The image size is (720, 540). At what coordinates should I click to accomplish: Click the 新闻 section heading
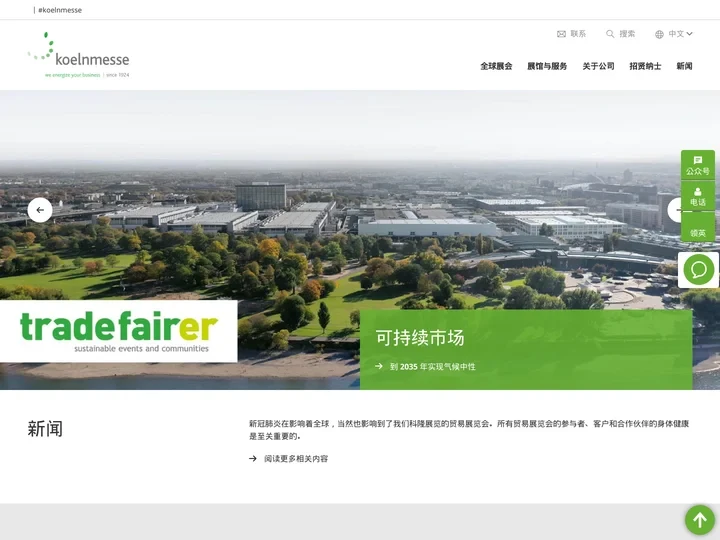tap(45, 428)
